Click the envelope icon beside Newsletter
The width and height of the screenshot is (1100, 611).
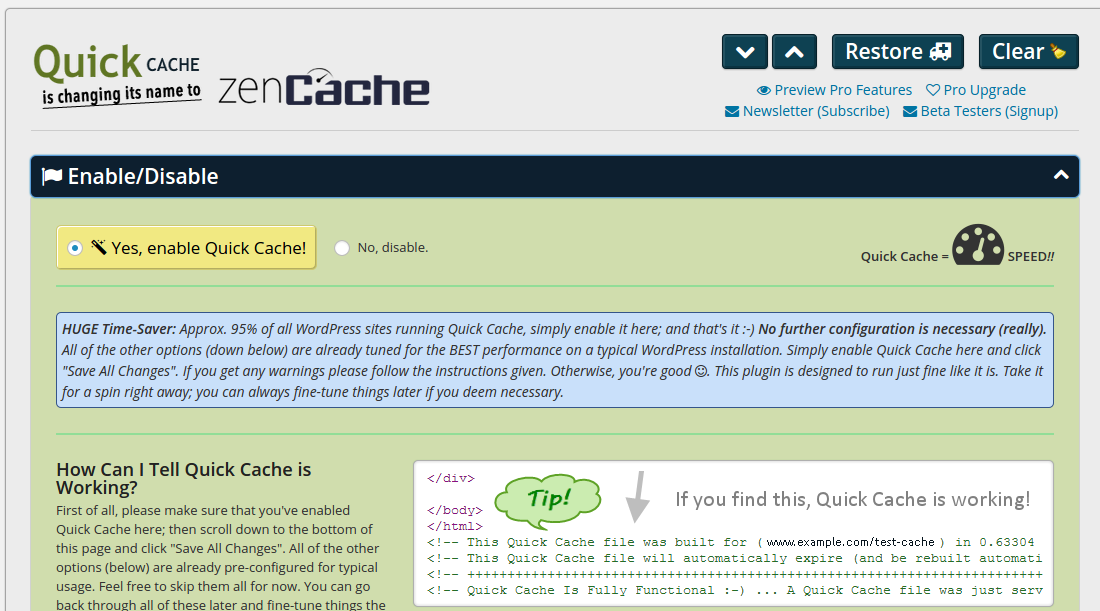coord(732,111)
